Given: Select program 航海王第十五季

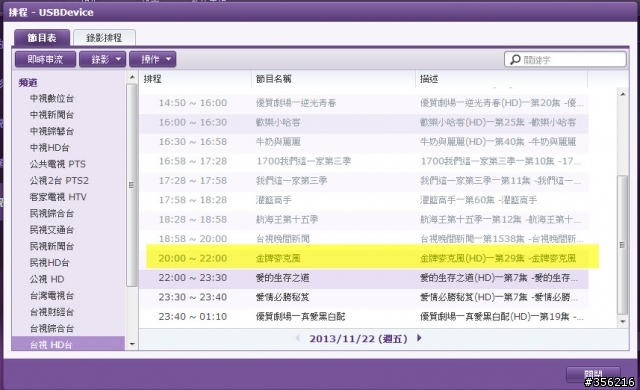Looking at the screenshot, I should [287, 219].
